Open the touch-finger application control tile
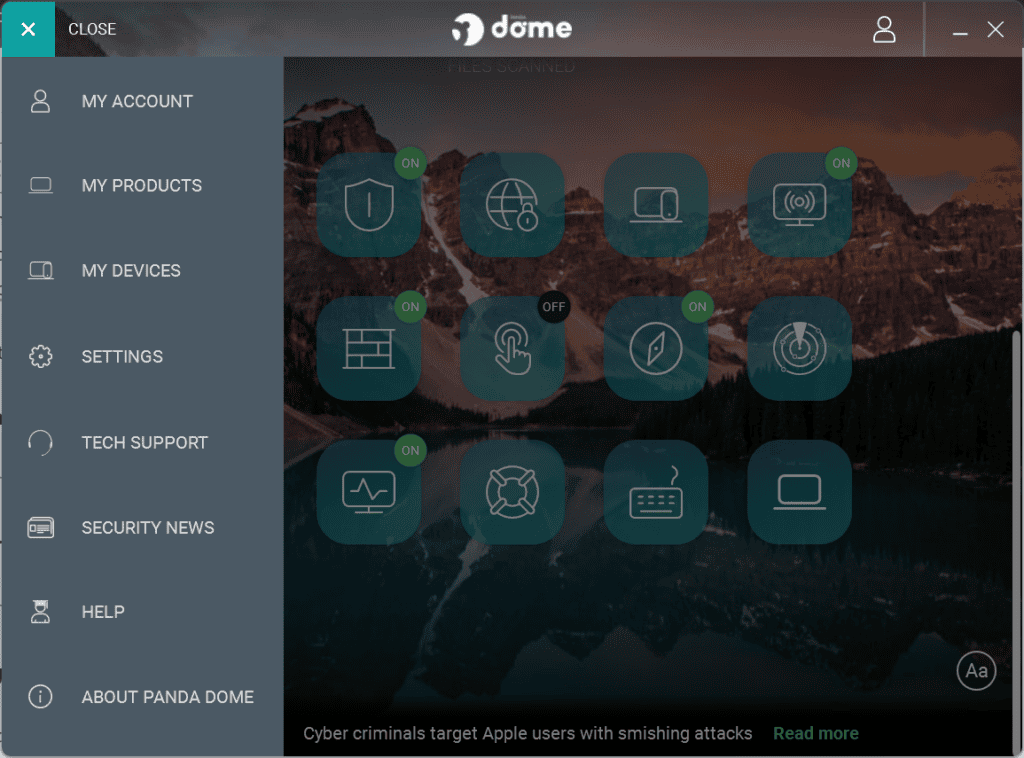This screenshot has width=1024, height=758. point(513,349)
